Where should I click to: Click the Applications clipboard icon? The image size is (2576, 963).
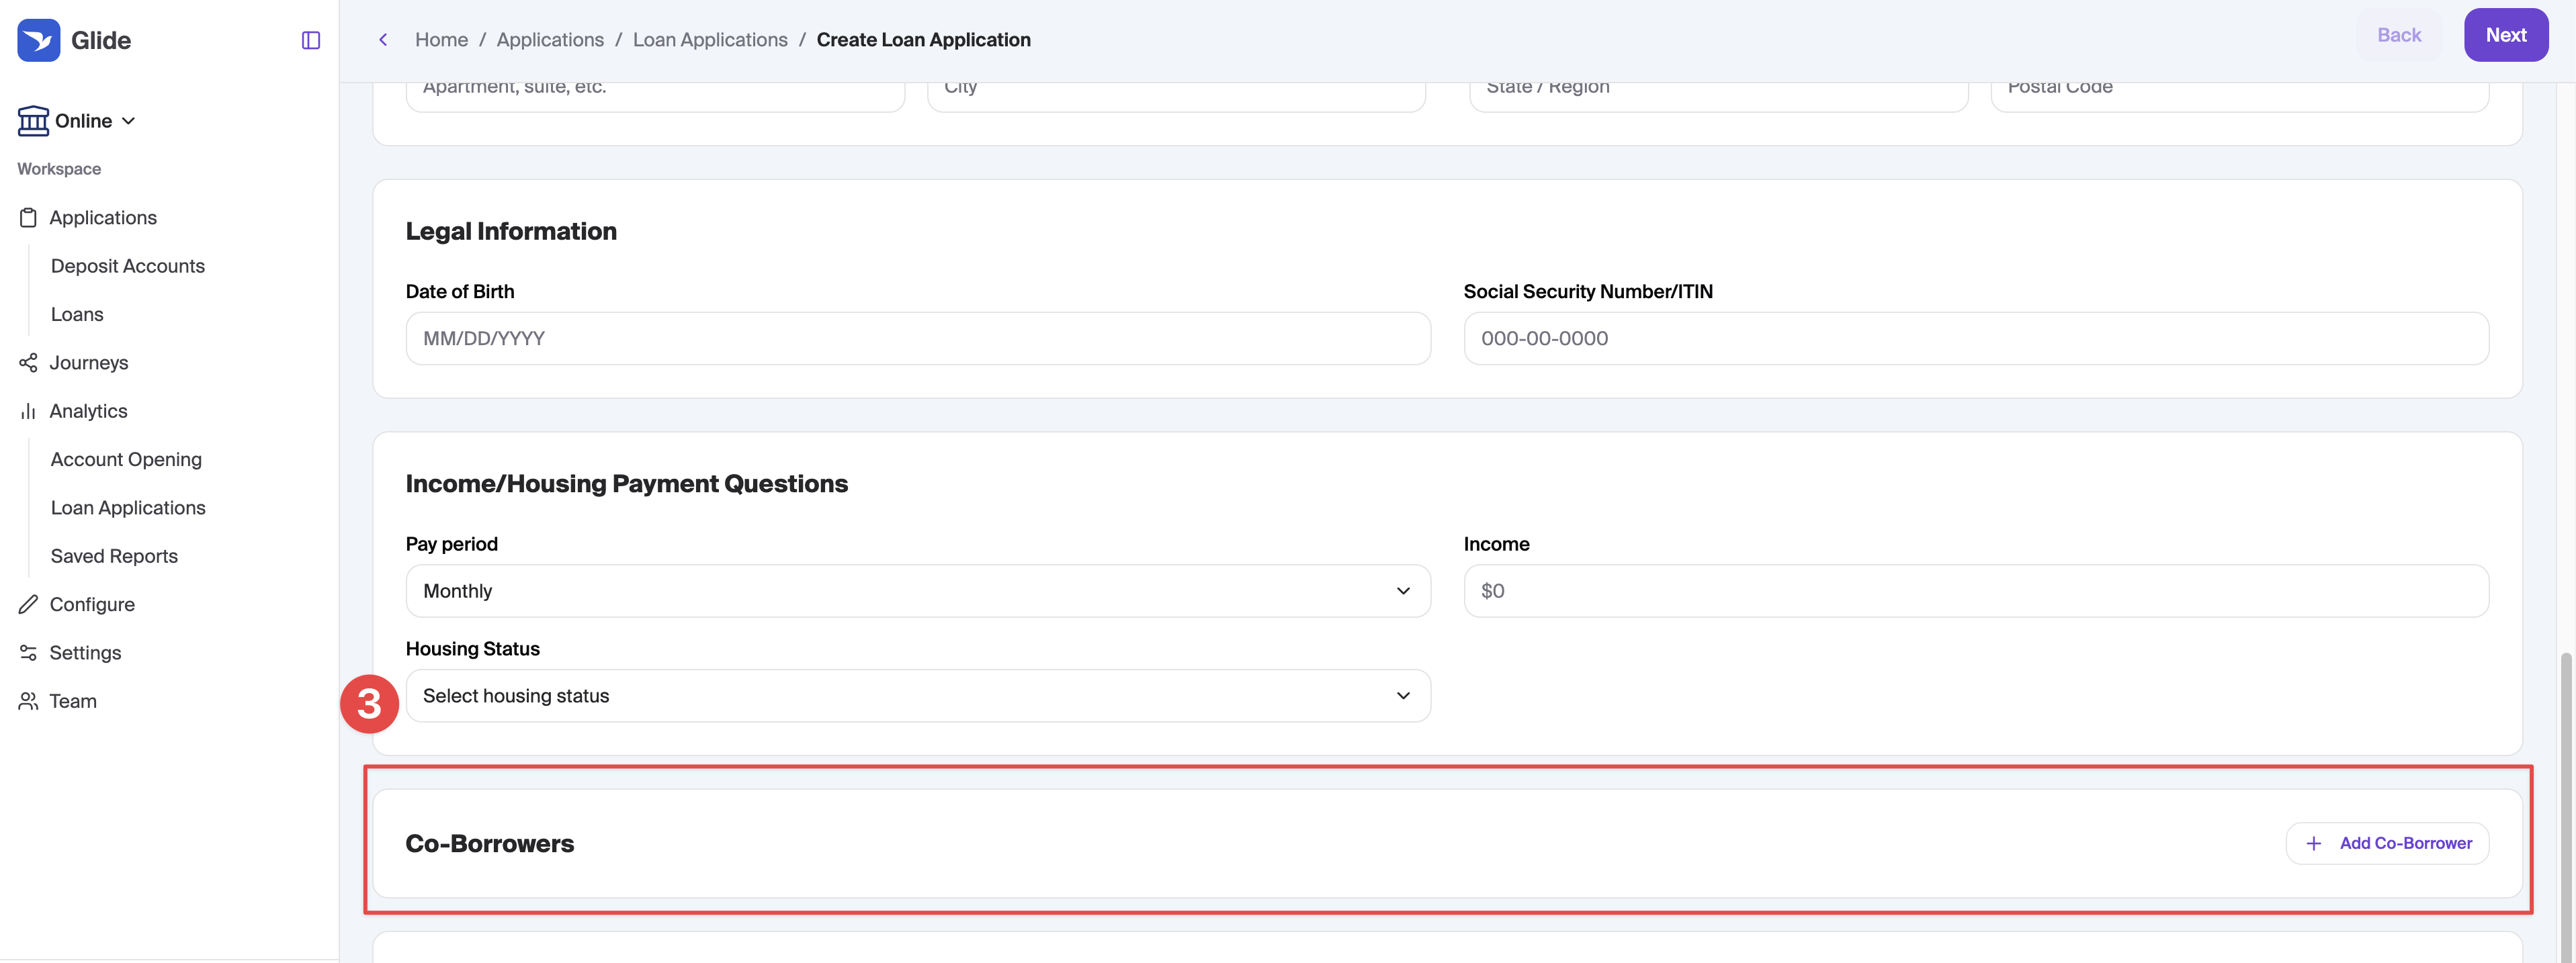pyautogui.click(x=28, y=217)
